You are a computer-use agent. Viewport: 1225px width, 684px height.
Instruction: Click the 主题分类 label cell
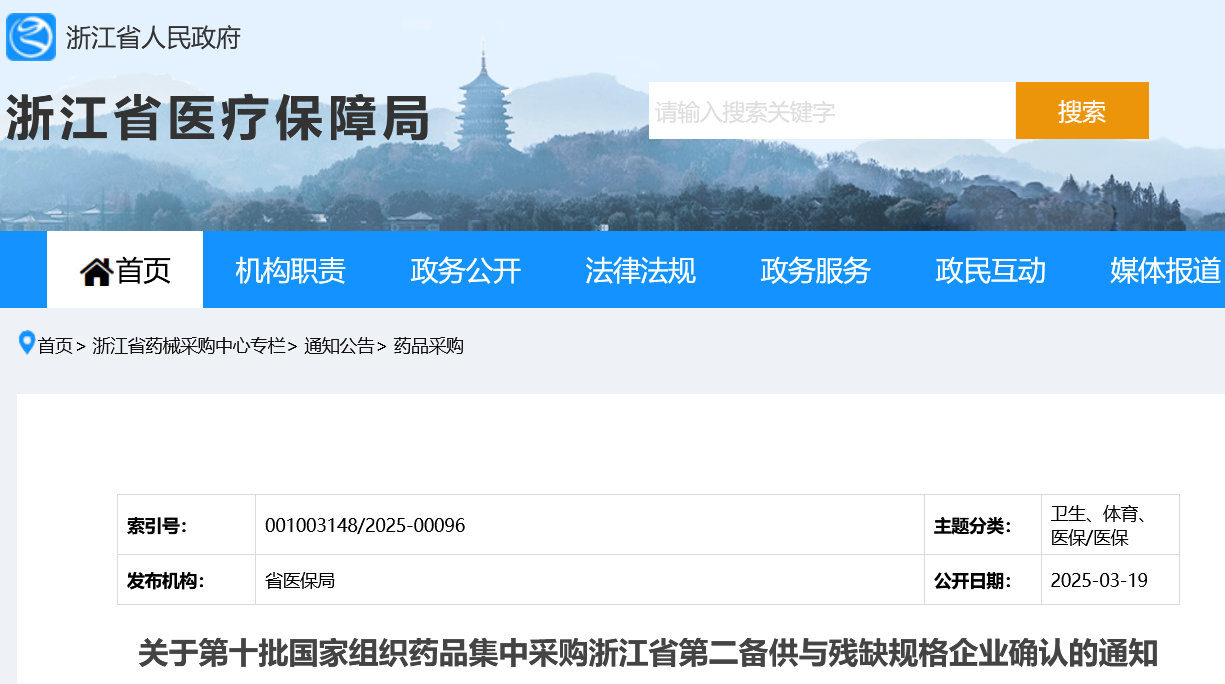click(x=983, y=525)
